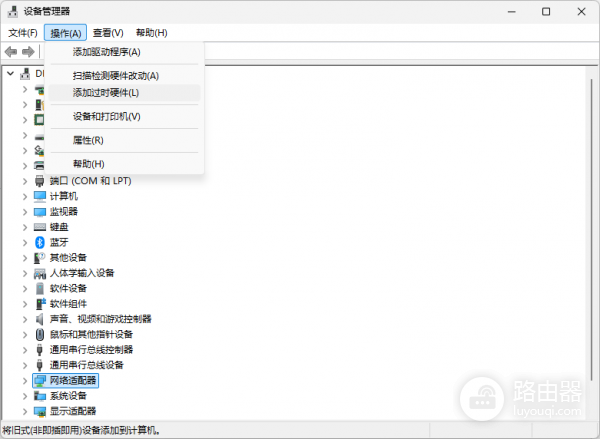Click the 端口 (COM 和 LPT) port icon

point(40,181)
